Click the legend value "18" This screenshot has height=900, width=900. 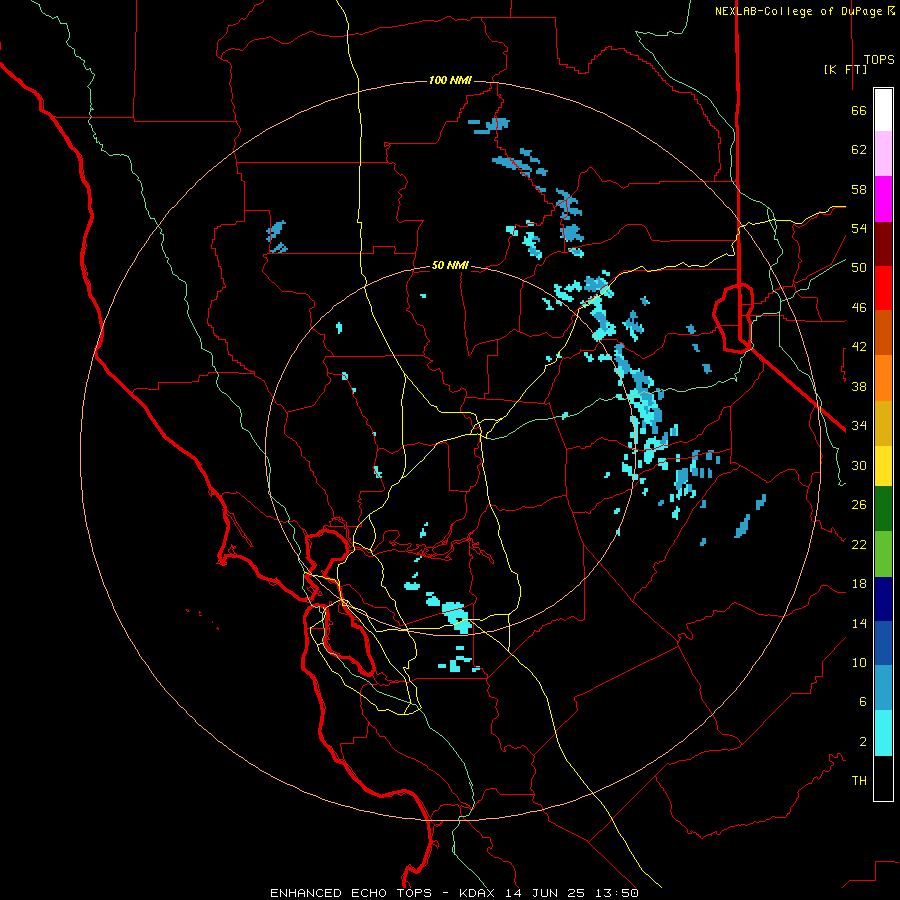[859, 584]
